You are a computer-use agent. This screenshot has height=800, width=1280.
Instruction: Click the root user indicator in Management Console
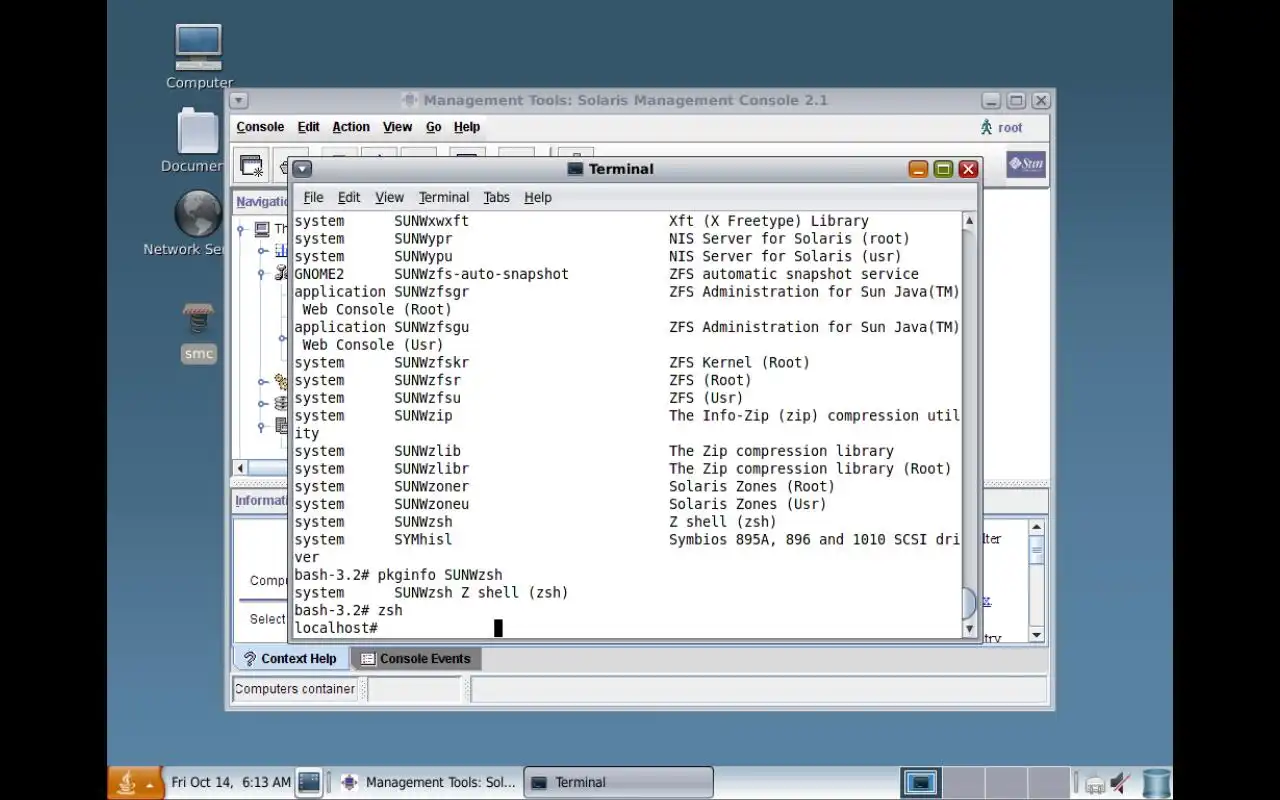(x=1001, y=128)
